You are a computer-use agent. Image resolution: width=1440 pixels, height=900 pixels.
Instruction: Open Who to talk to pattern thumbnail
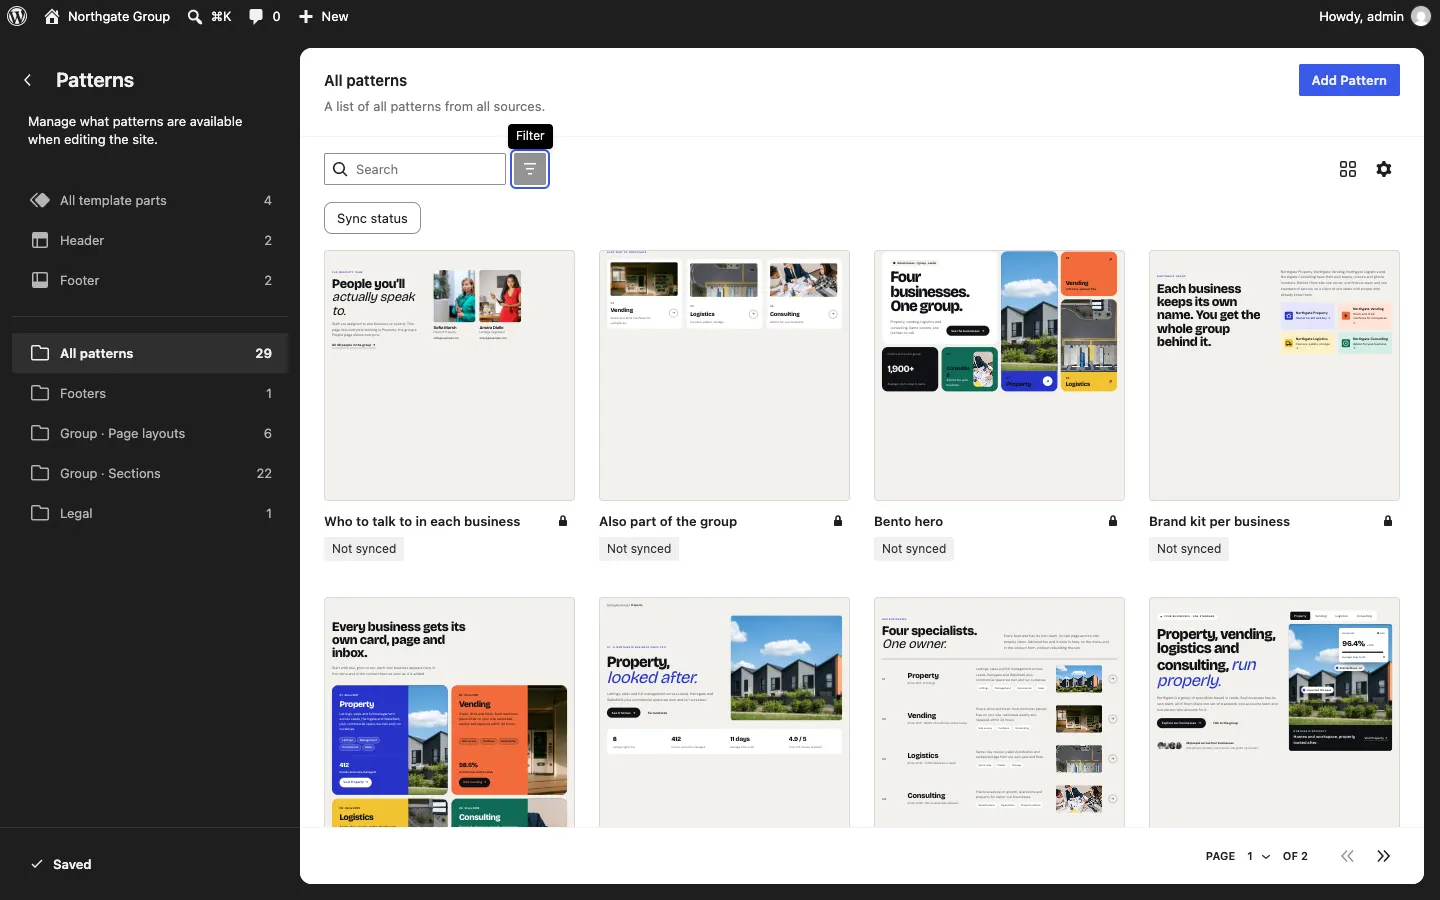click(x=449, y=375)
